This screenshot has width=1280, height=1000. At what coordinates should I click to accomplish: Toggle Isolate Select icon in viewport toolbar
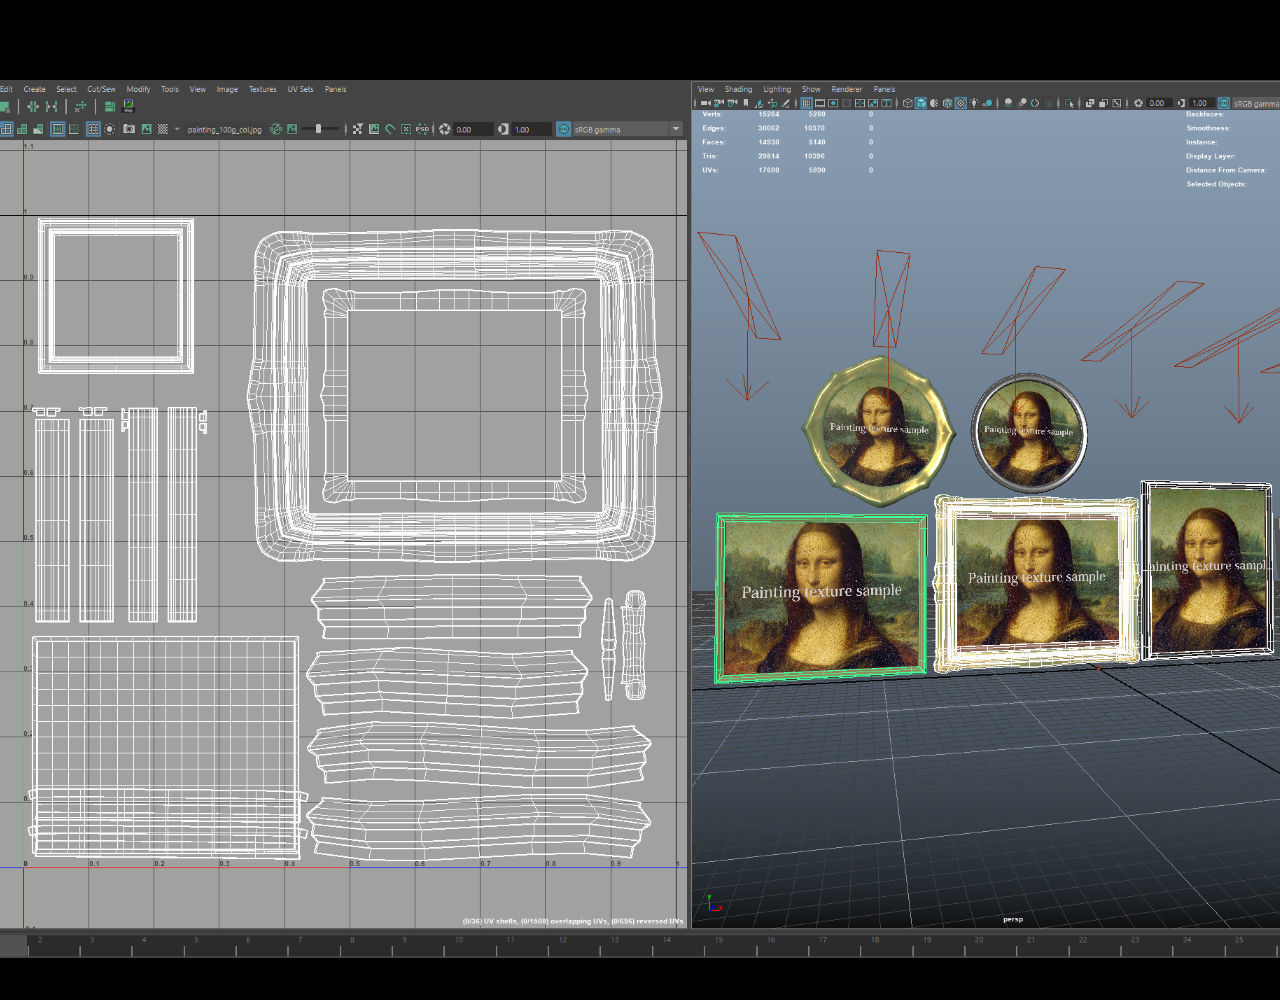pos(1069,103)
